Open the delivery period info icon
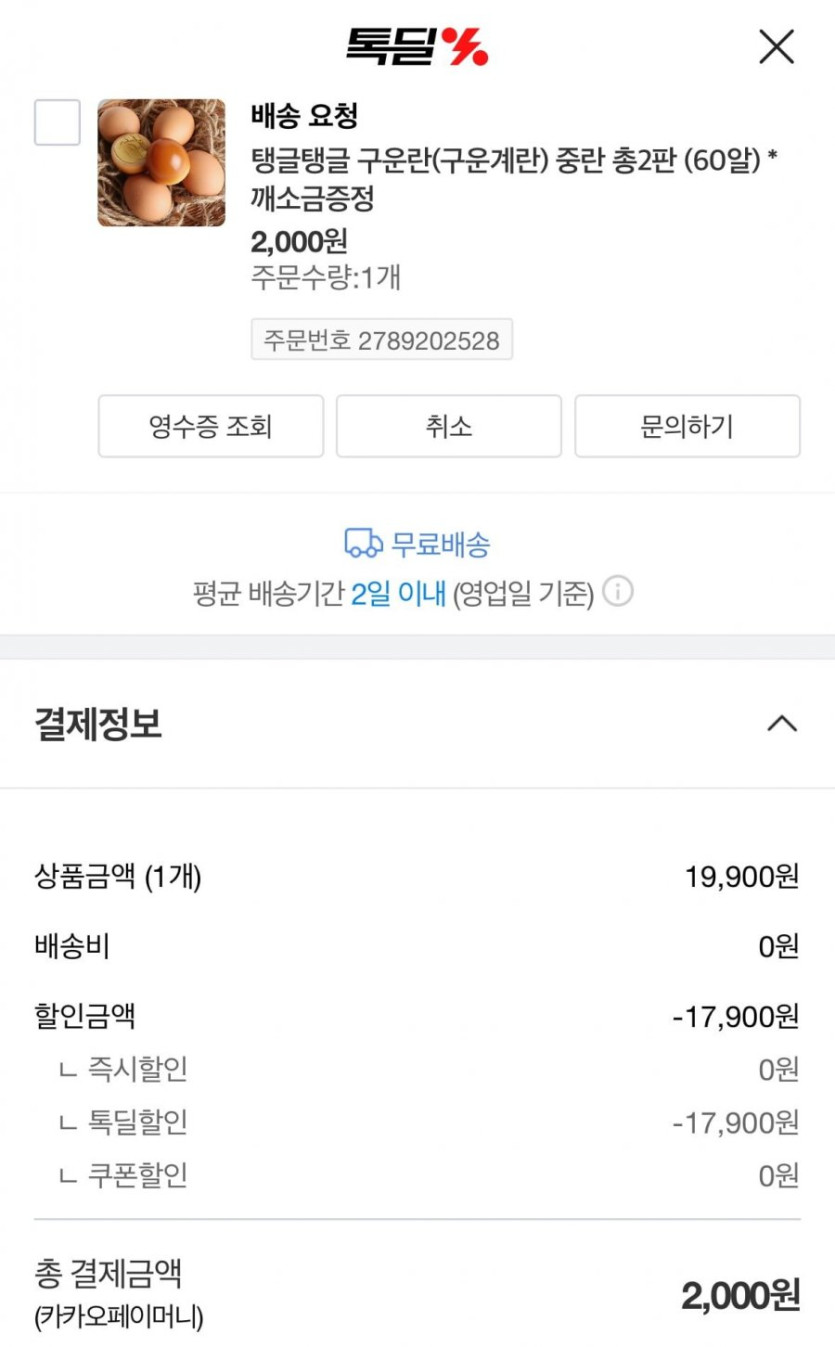Image resolution: width=835 pixels, height=1347 pixels. pyautogui.click(x=618, y=593)
